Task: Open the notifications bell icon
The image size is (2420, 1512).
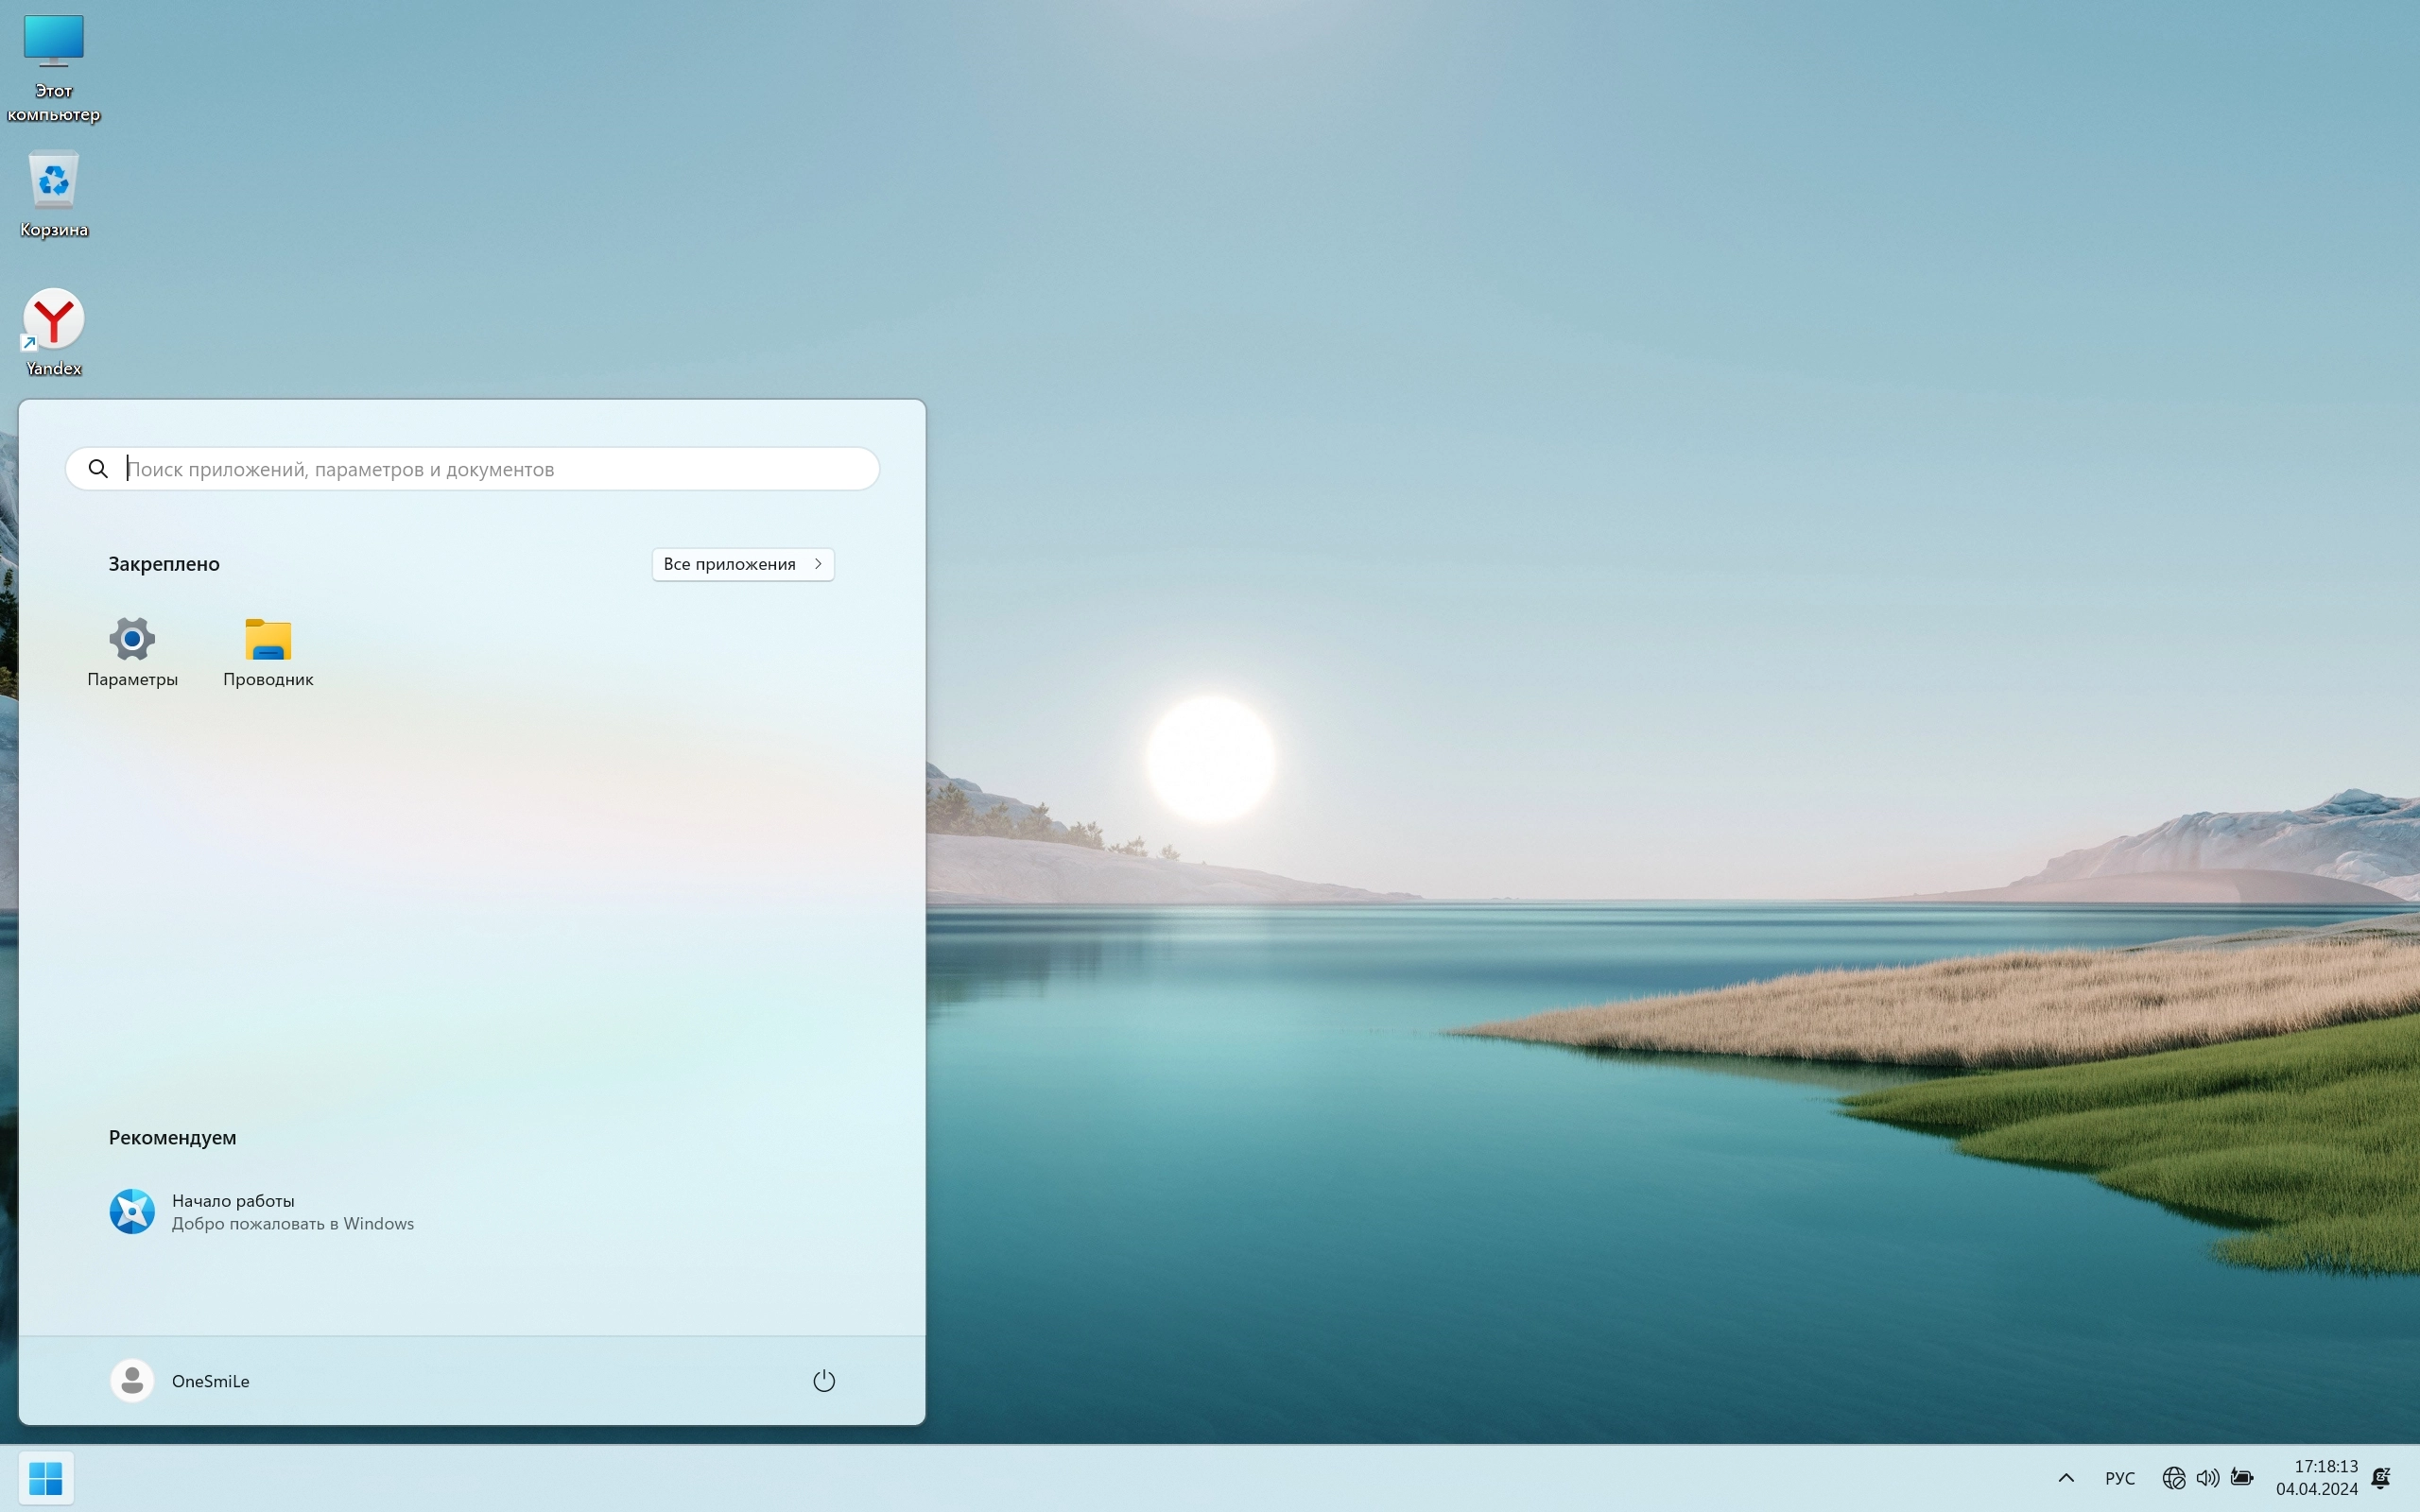Action: coord(2381,1477)
